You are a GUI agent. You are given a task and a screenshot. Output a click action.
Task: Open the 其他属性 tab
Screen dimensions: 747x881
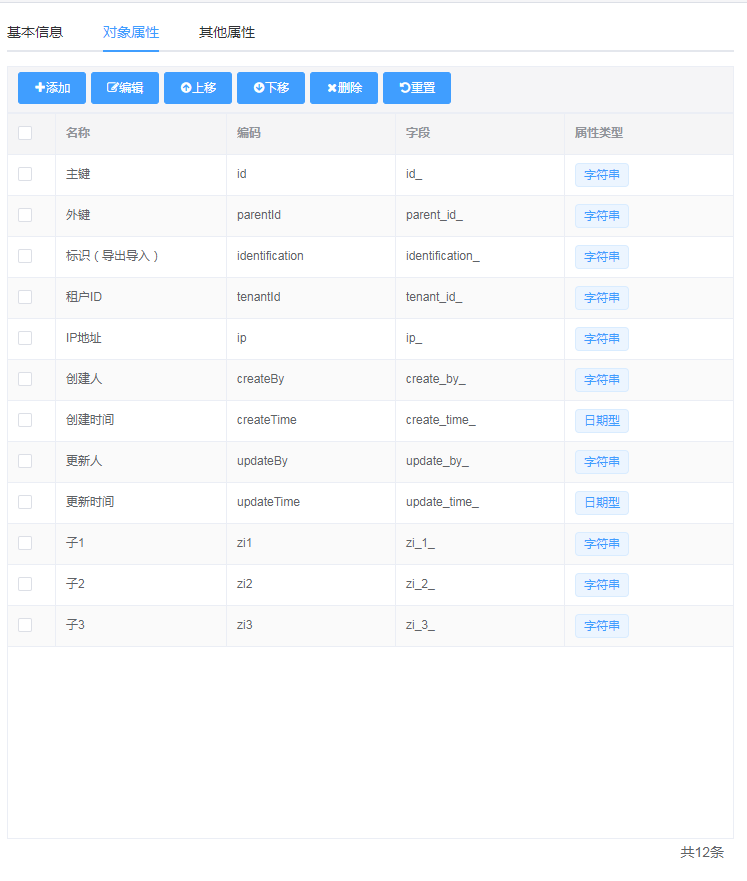coord(227,32)
